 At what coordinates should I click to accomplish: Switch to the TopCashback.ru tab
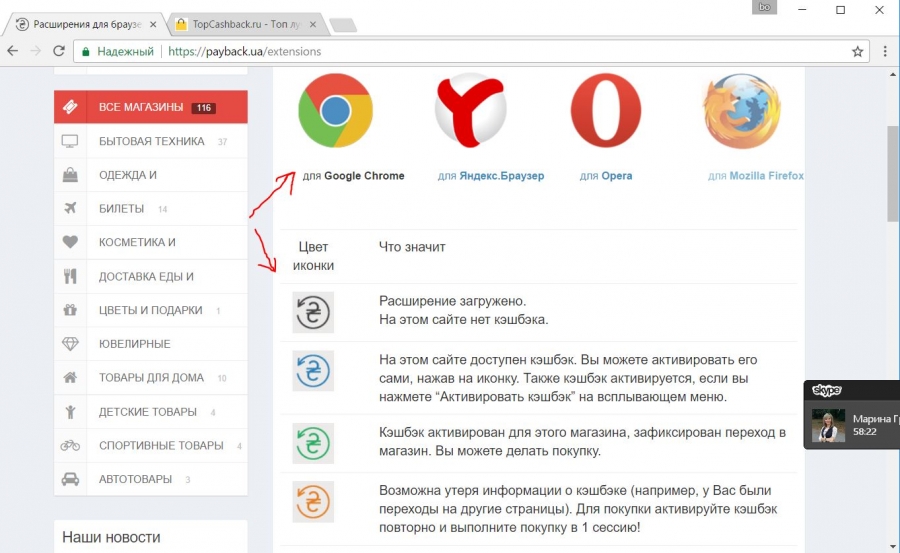pos(246,24)
